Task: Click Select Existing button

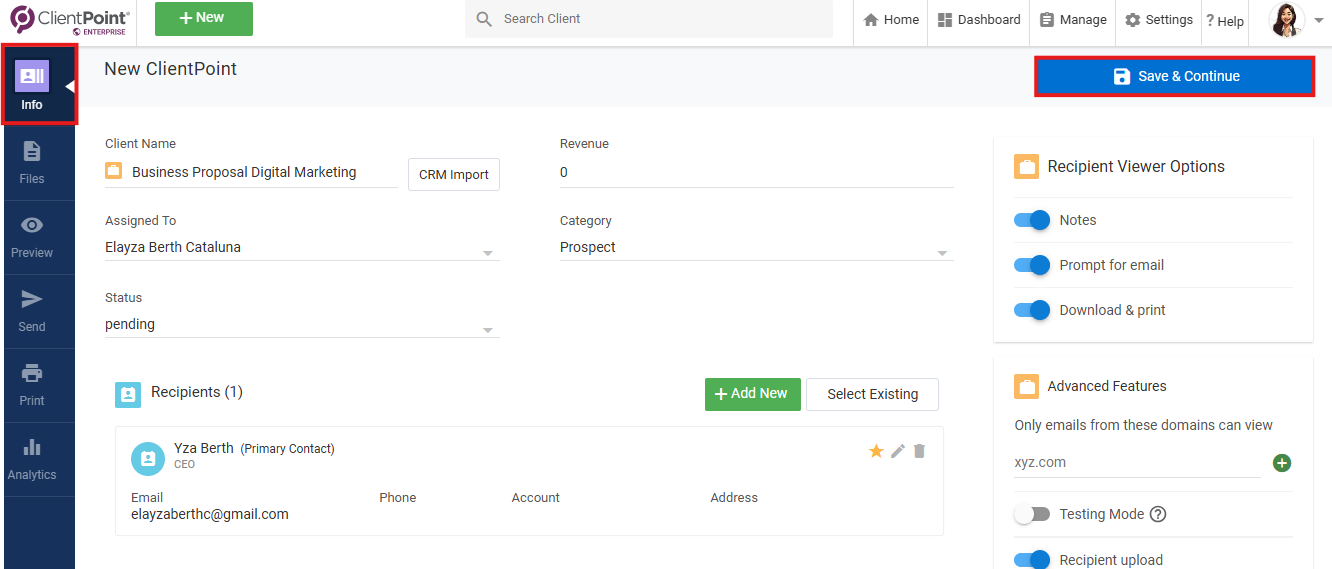Action: 873,394
